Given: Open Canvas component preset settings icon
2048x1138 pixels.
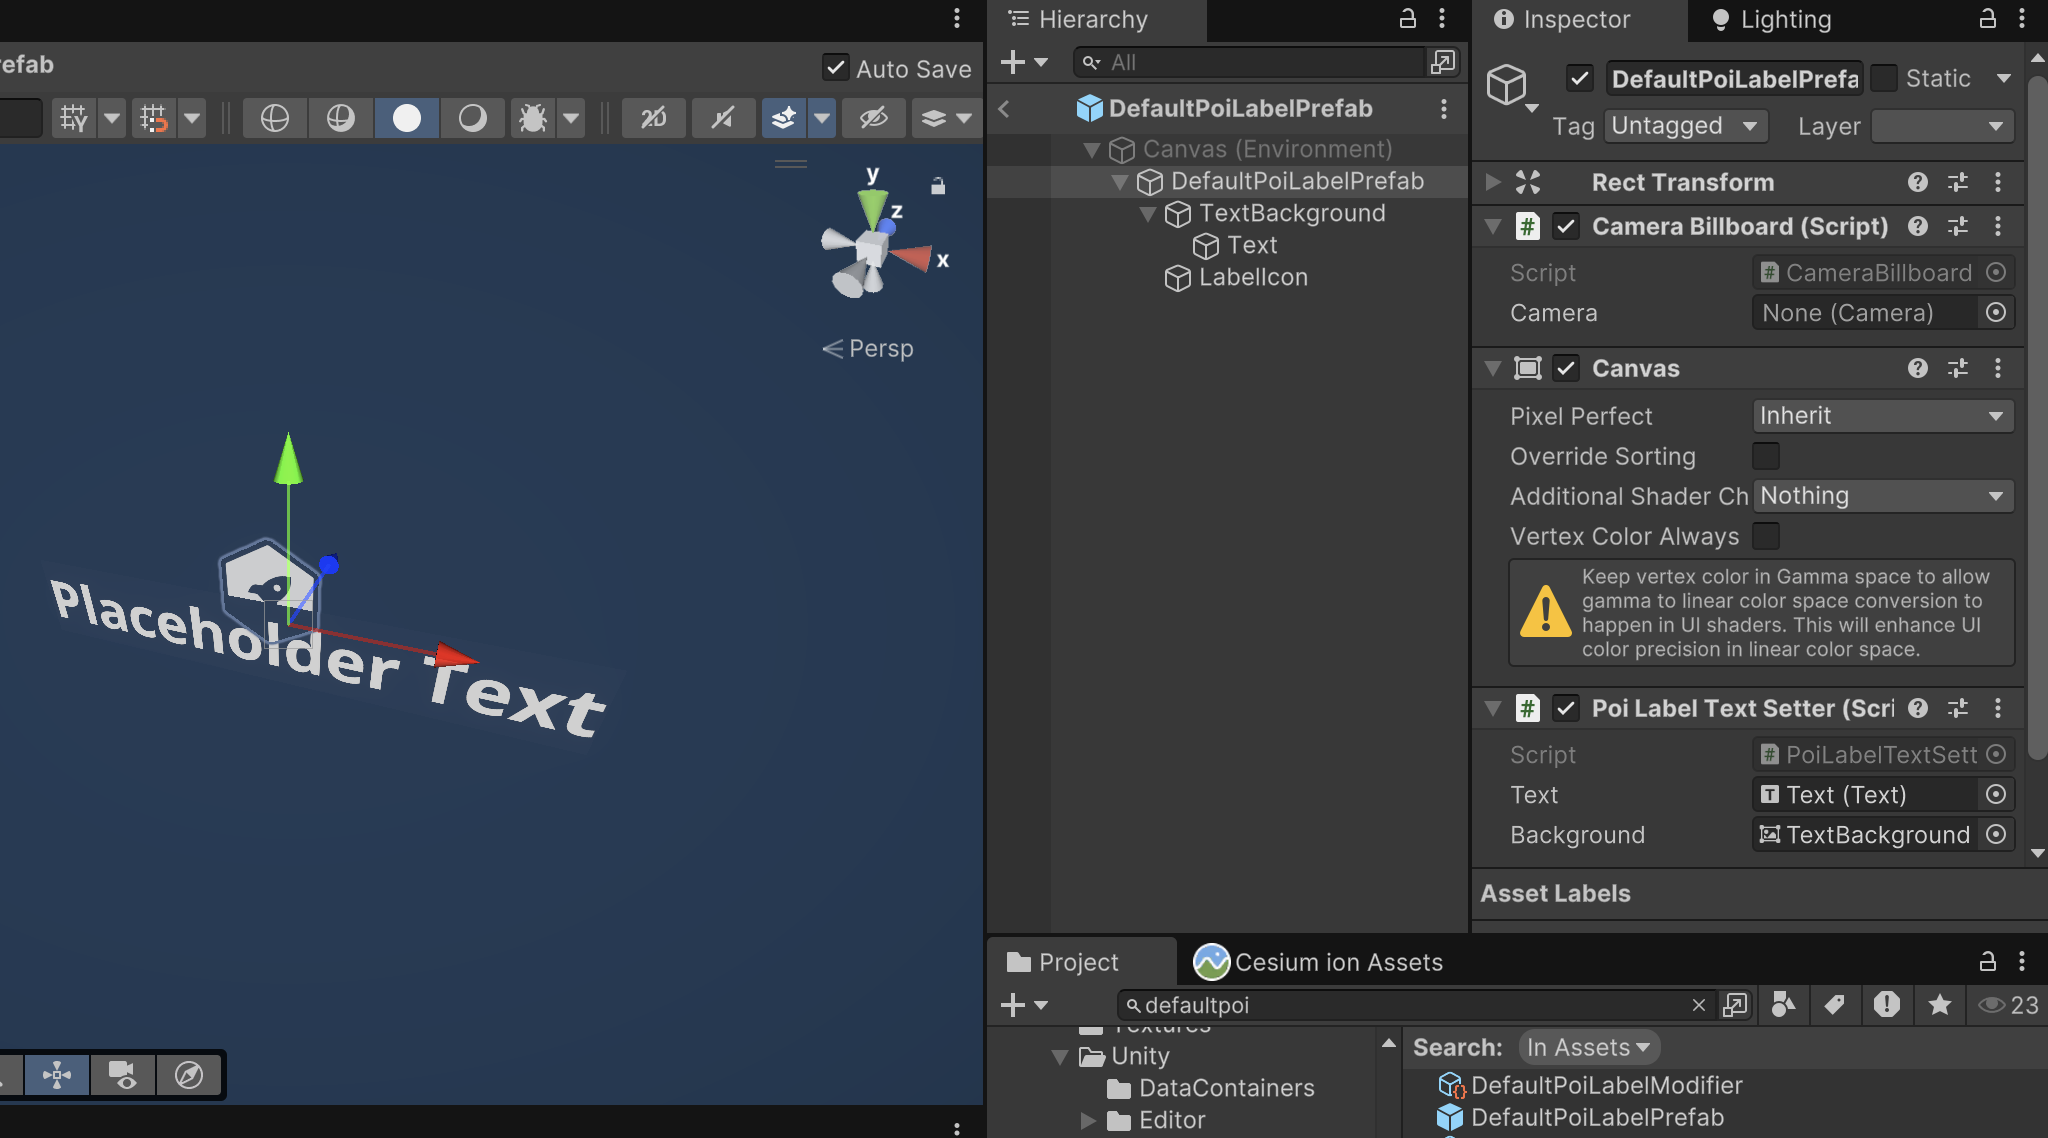Looking at the screenshot, I should pyautogui.click(x=1957, y=368).
